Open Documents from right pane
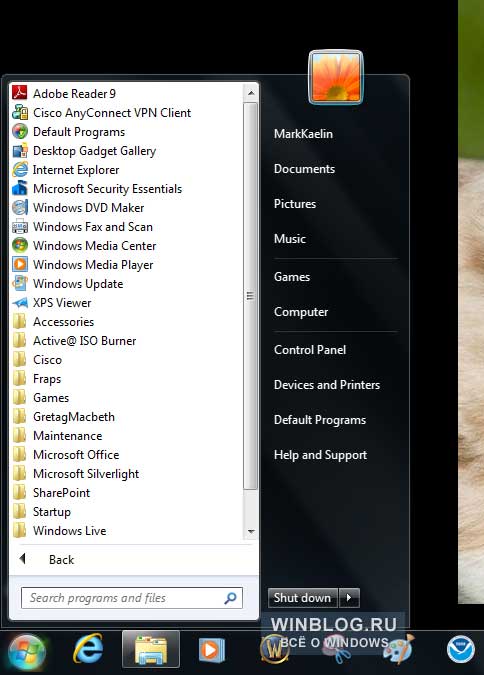The height and width of the screenshot is (675, 484). (x=304, y=169)
